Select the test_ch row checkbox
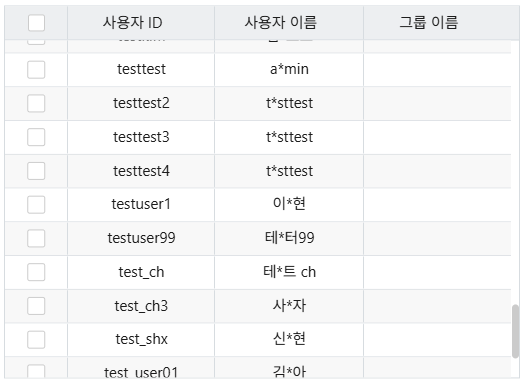This screenshot has width=524, height=383. 36,272
